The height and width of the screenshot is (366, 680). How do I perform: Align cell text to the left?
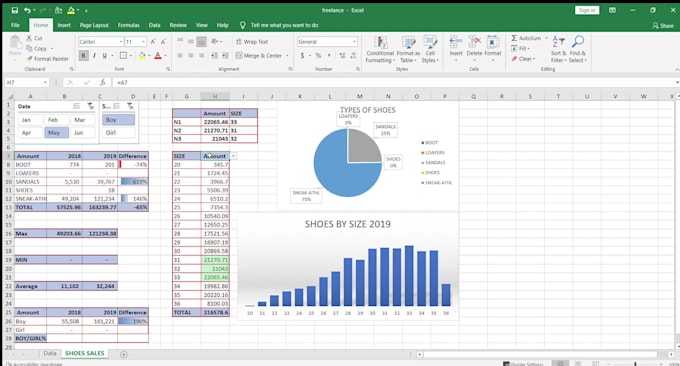point(180,56)
